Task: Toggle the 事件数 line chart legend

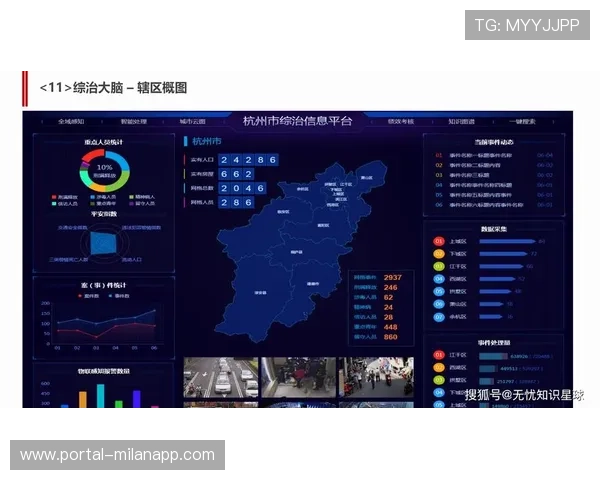Action: click(x=119, y=296)
